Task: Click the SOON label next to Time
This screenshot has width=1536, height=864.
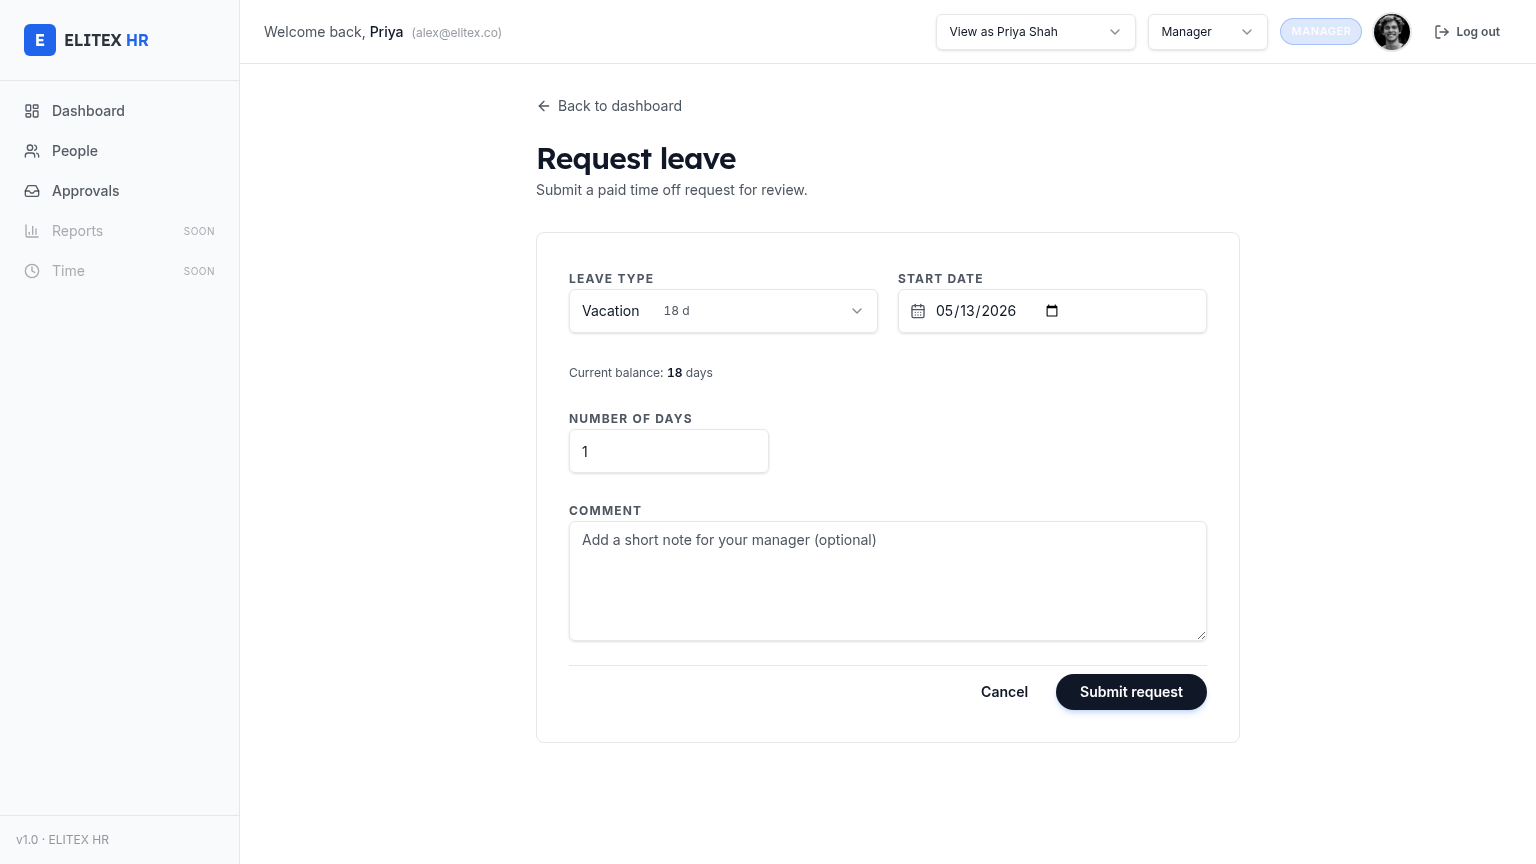Action: [199, 271]
